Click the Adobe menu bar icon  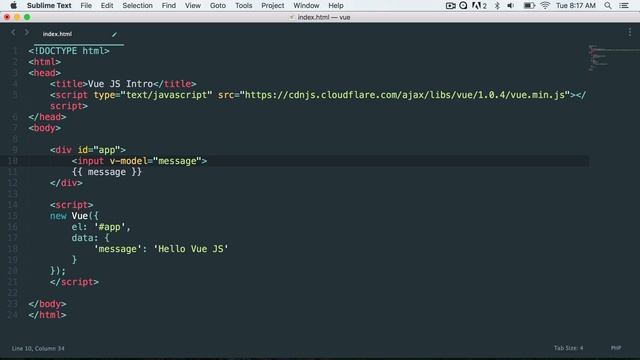(x=479, y=6)
